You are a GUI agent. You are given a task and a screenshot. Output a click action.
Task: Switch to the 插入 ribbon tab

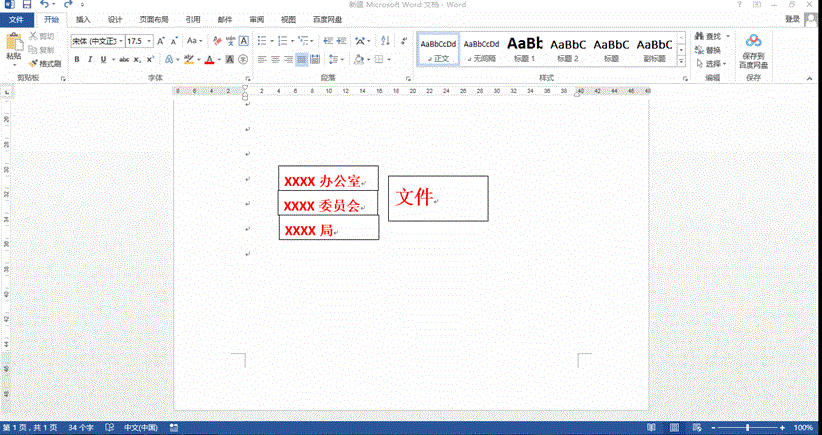tap(83, 19)
